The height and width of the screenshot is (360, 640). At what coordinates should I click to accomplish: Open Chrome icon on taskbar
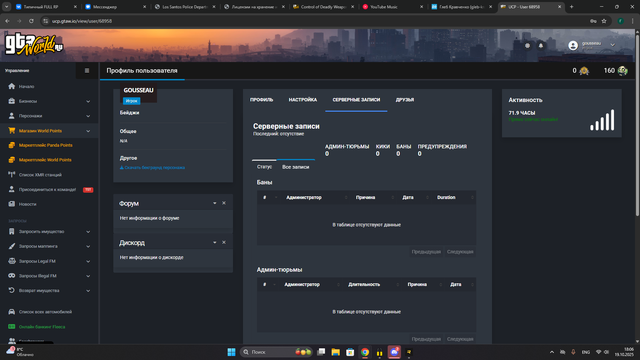click(x=365, y=352)
